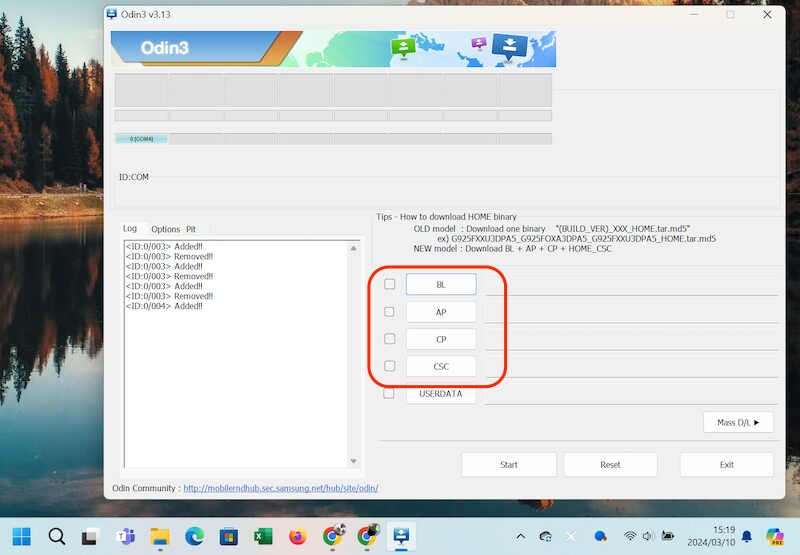Switch to the Options tab
Image resolution: width=800 pixels, height=555 pixels.
[165, 229]
